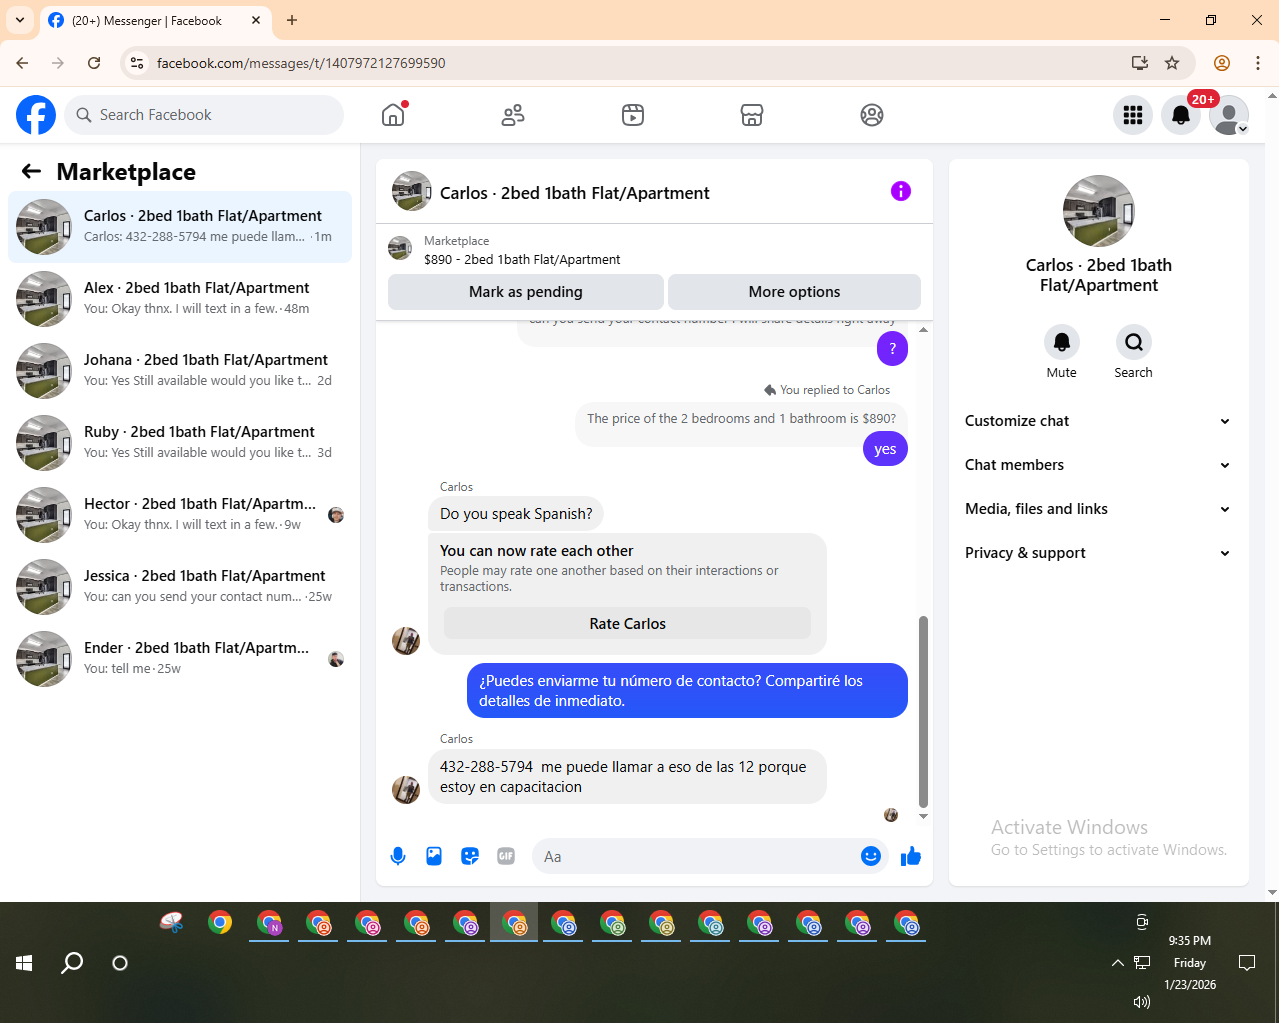Click the chat scrollbar thumb
Image resolution: width=1279 pixels, height=1023 pixels.
click(x=923, y=711)
